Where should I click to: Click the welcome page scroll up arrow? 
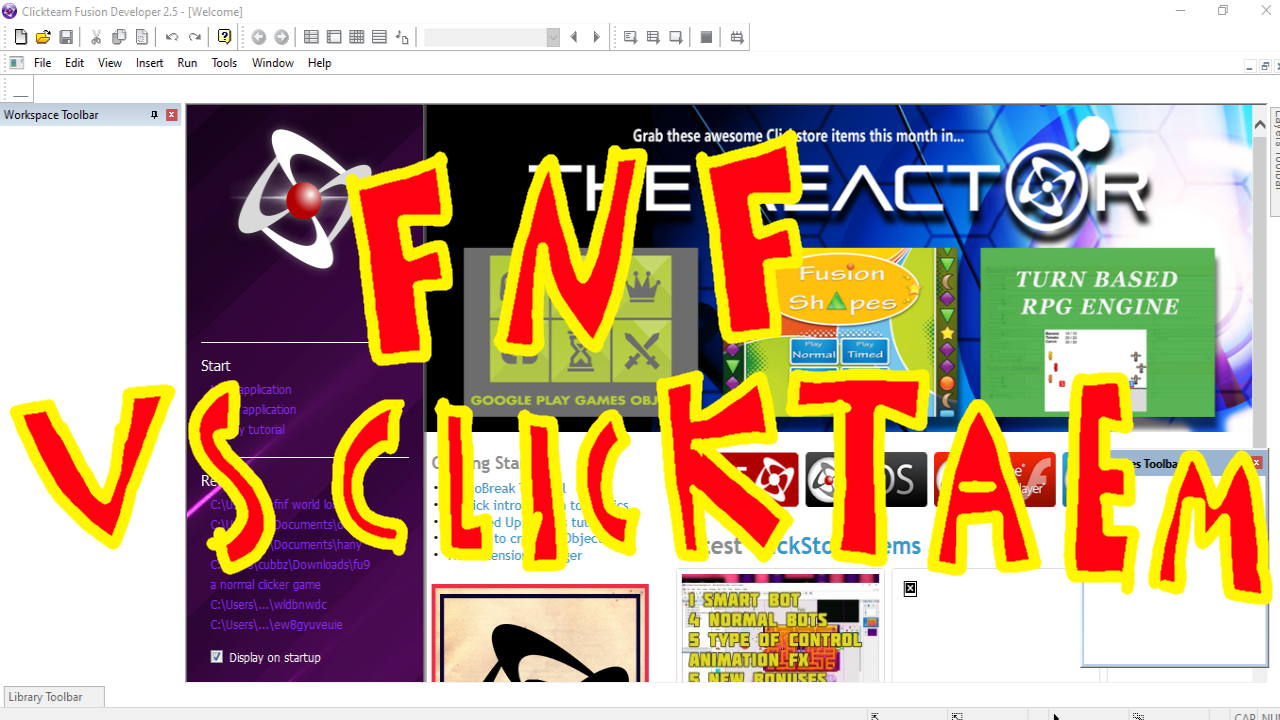click(x=1260, y=124)
